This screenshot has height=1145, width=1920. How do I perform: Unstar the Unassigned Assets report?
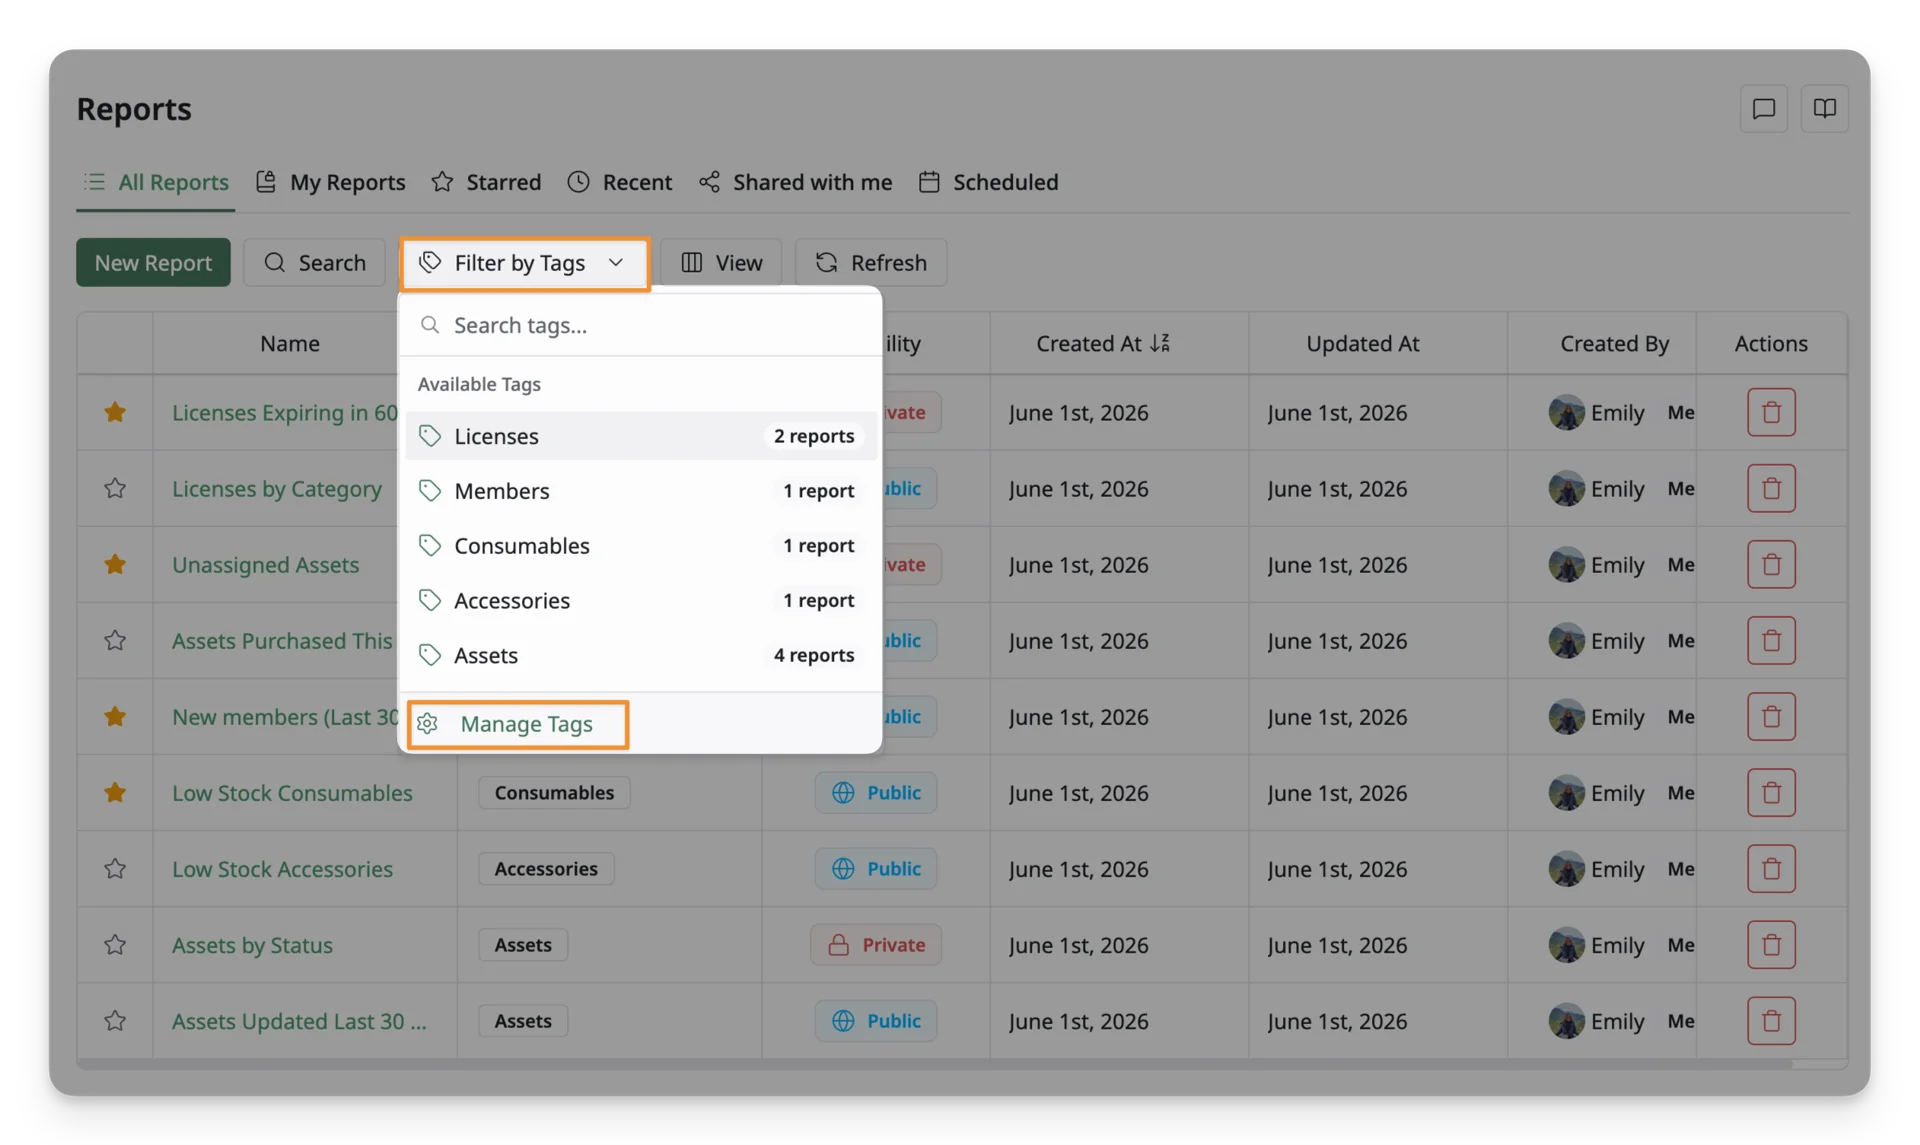(115, 564)
